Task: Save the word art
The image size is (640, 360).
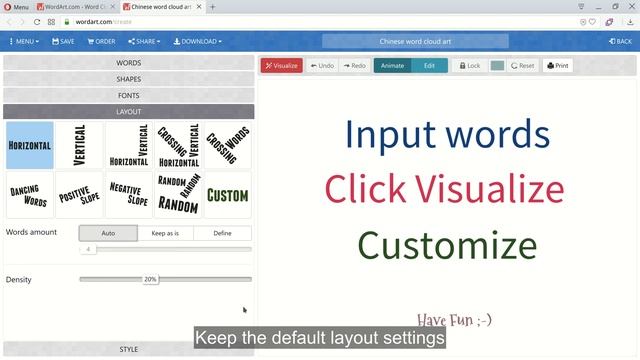Action: [x=63, y=41]
